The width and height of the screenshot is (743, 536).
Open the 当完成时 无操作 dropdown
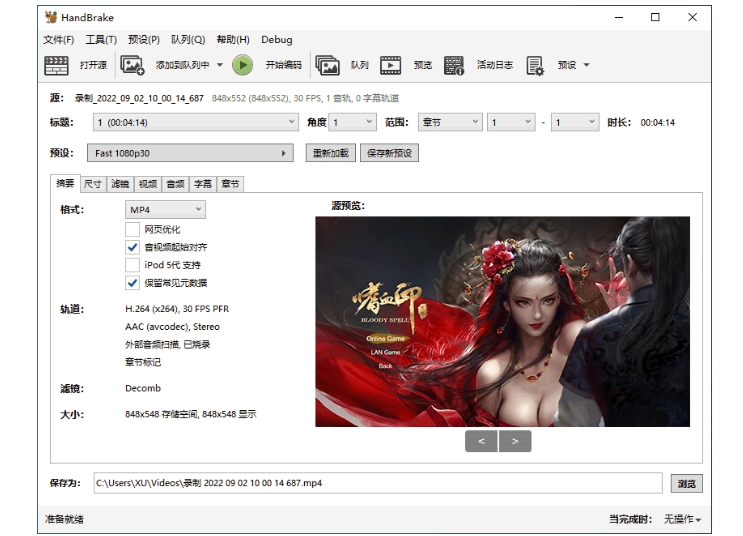pyautogui.click(x=682, y=519)
